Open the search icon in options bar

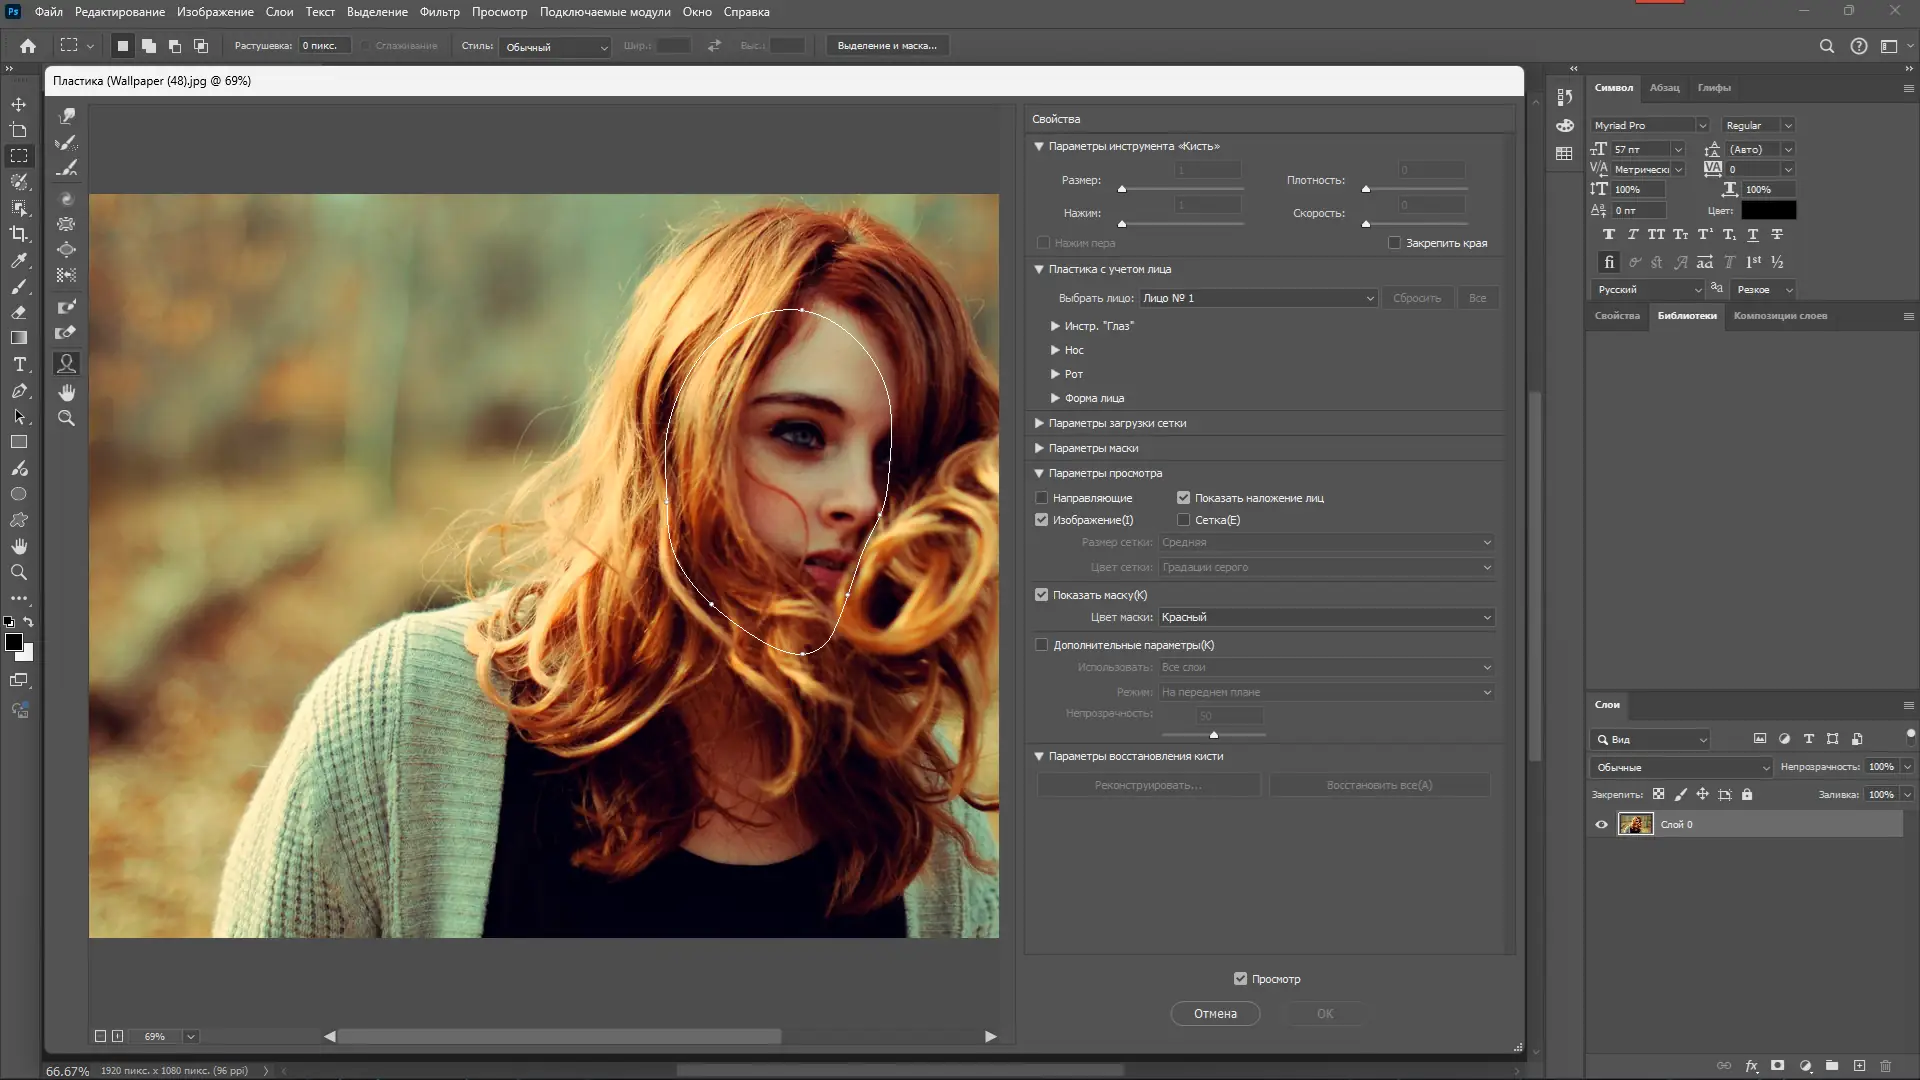point(1826,46)
